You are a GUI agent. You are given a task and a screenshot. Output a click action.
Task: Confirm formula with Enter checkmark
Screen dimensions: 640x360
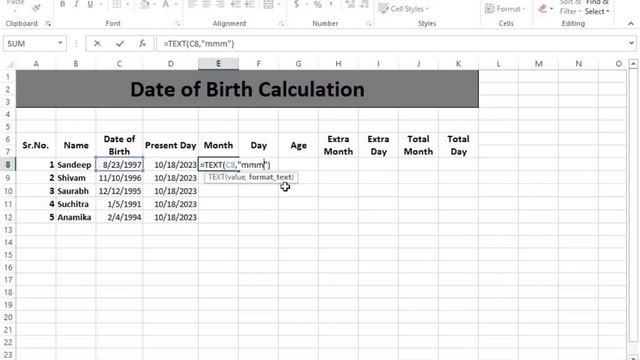pos(120,43)
